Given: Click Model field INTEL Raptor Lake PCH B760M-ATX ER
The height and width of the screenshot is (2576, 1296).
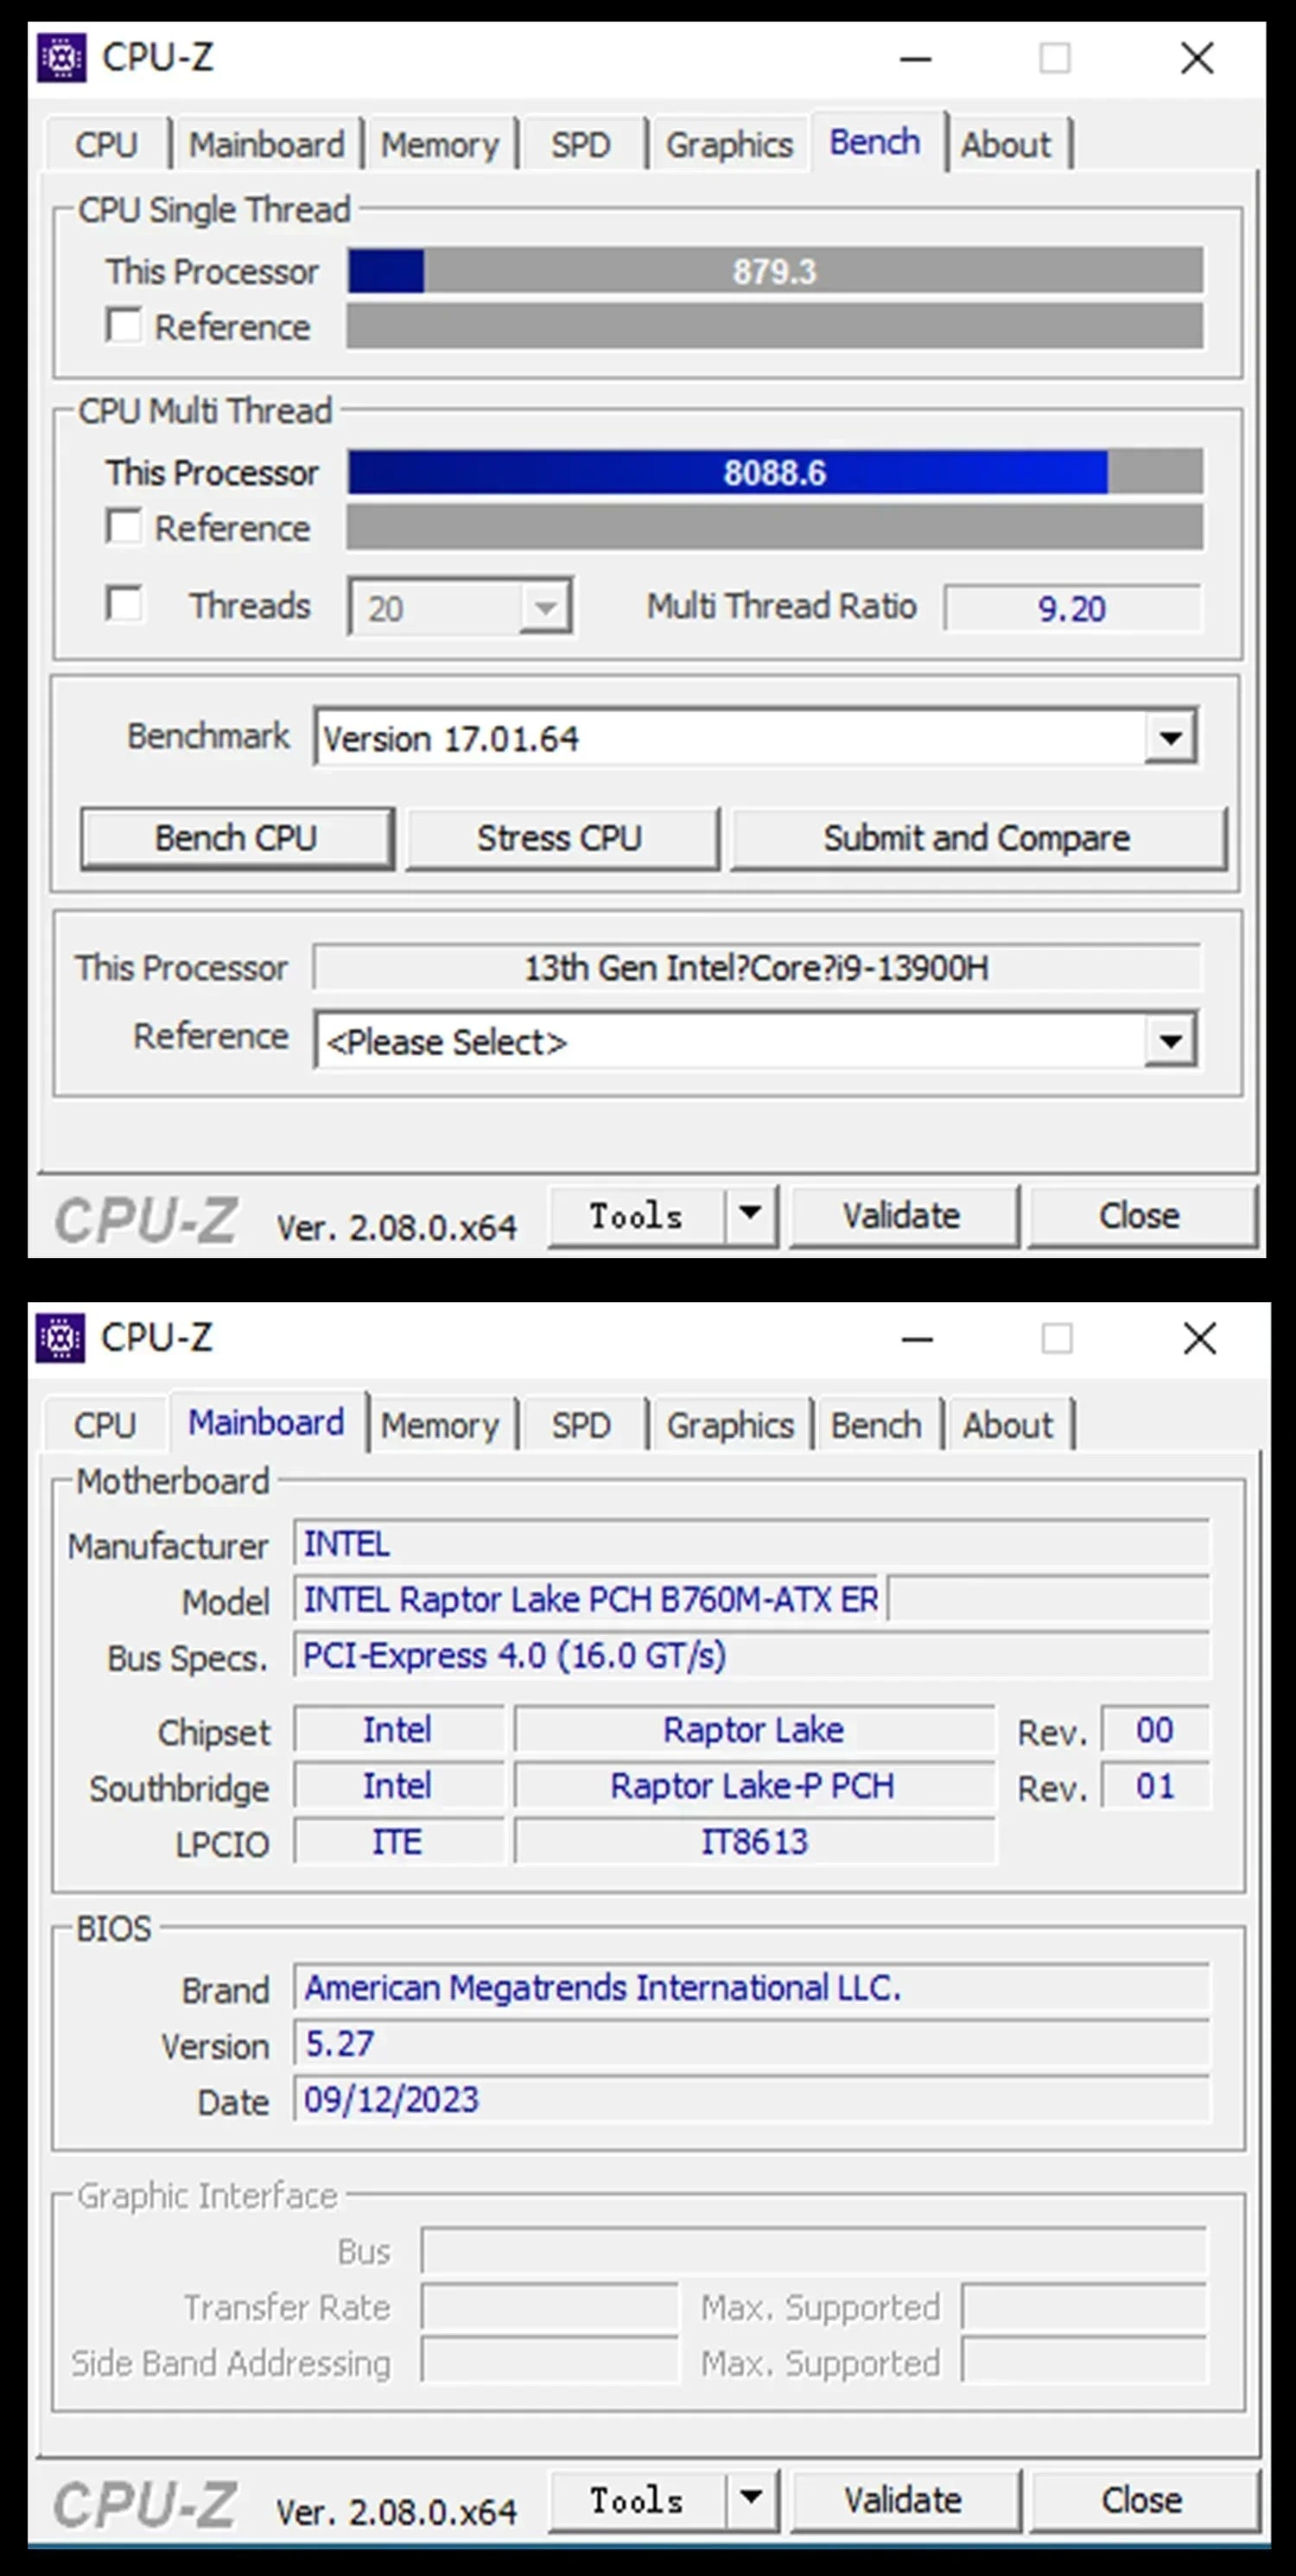Looking at the screenshot, I should pos(587,1599).
